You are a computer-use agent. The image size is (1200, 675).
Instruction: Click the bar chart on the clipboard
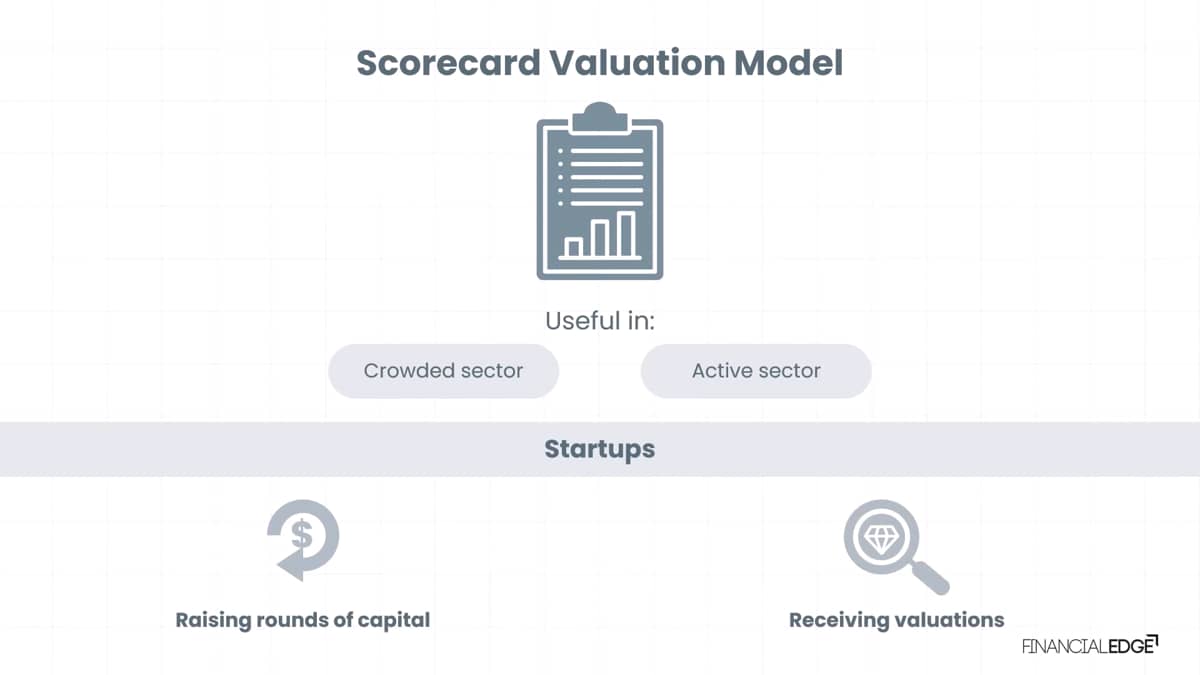pyautogui.click(x=600, y=235)
